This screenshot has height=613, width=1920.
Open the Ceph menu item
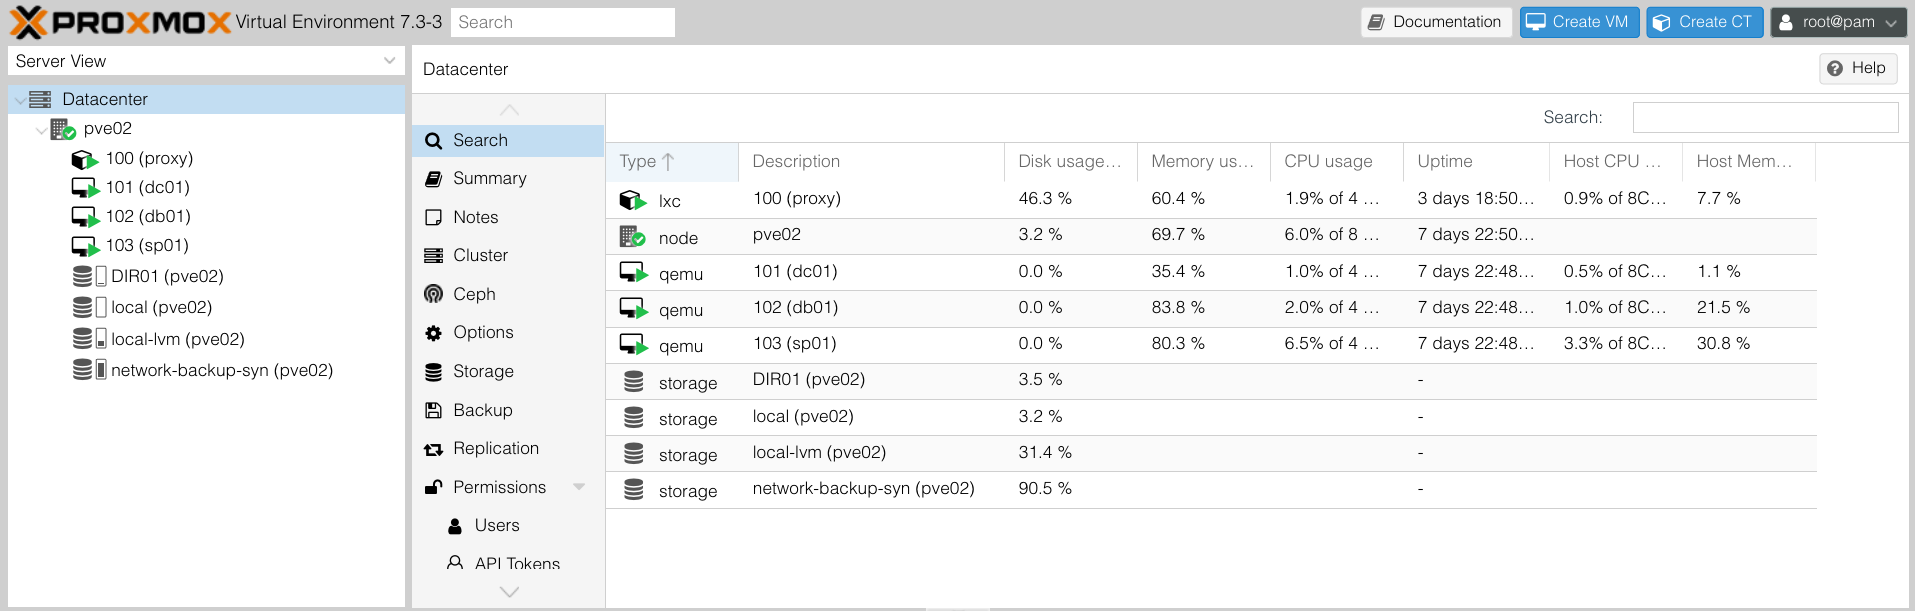[x=508, y=294]
